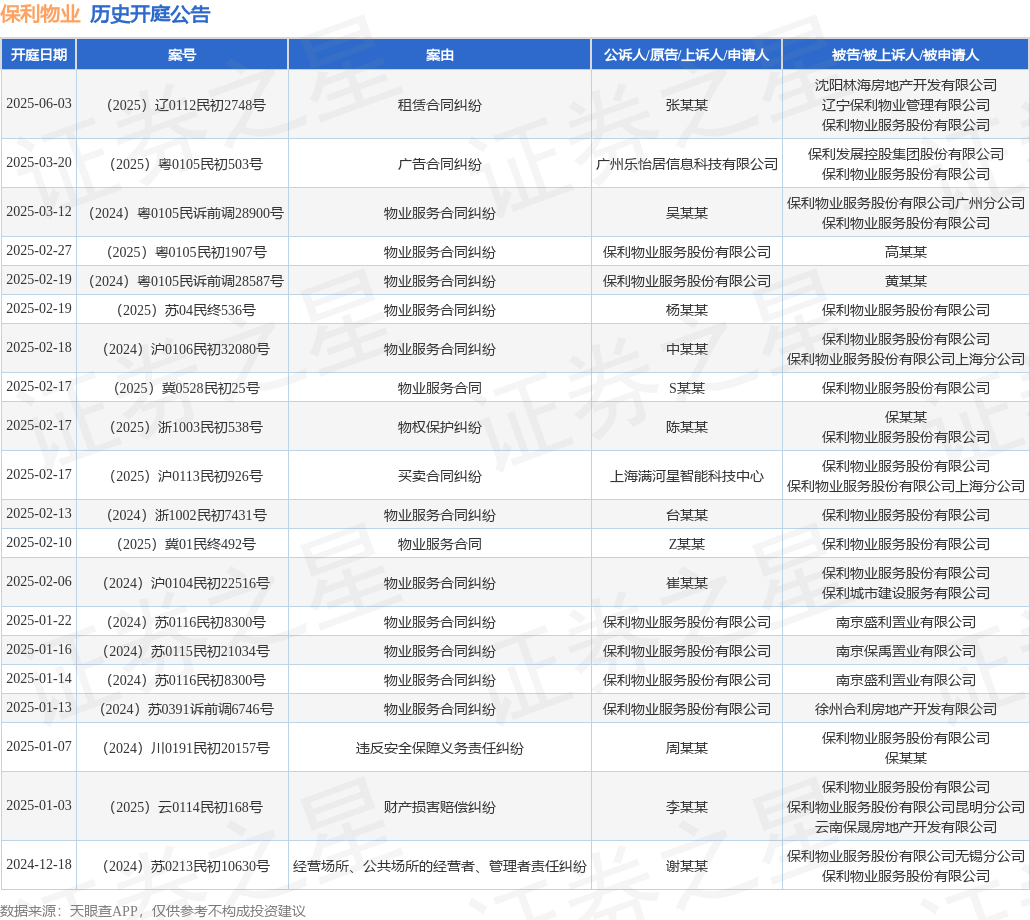1030x920 pixels.
Task: Click case number (2025)浙1003民初538号
Action: coord(186,427)
